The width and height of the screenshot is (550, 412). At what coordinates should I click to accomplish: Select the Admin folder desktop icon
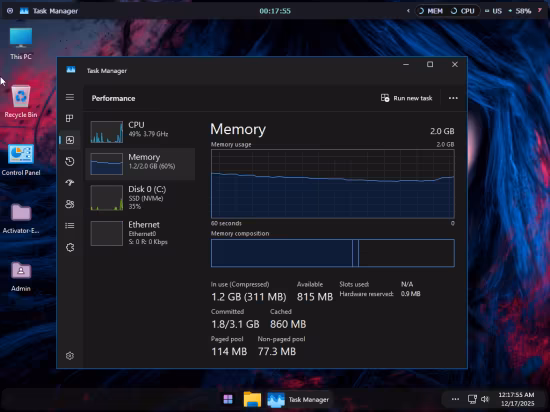pyautogui.click(x=21, y=276)
